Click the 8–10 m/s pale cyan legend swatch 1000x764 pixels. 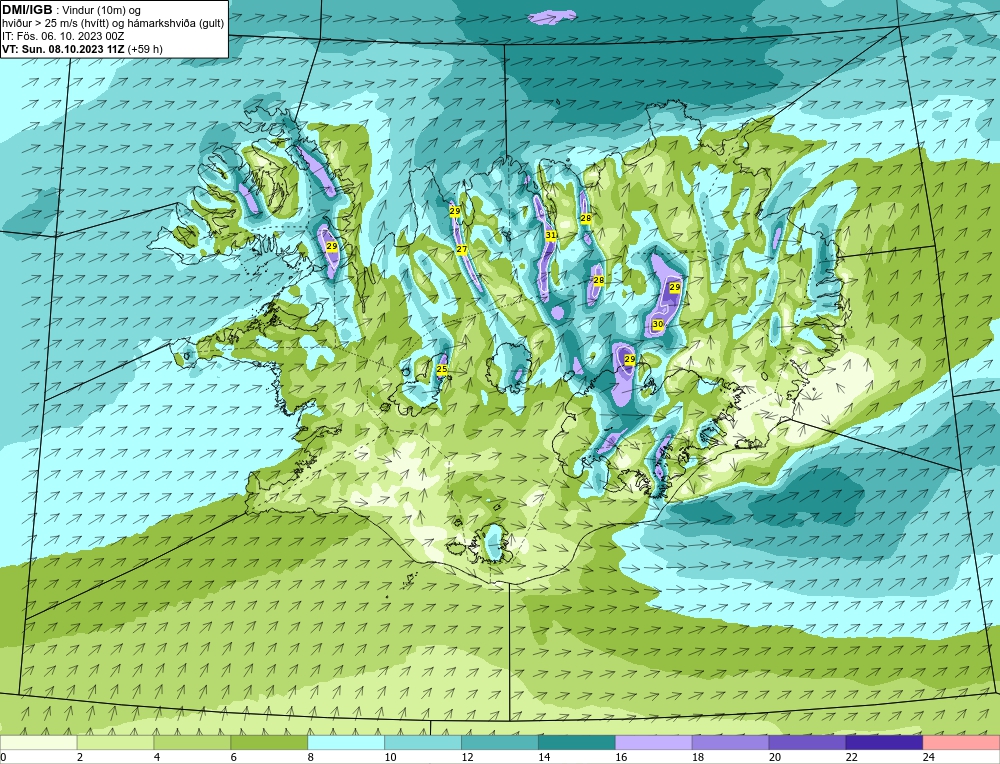346,743
